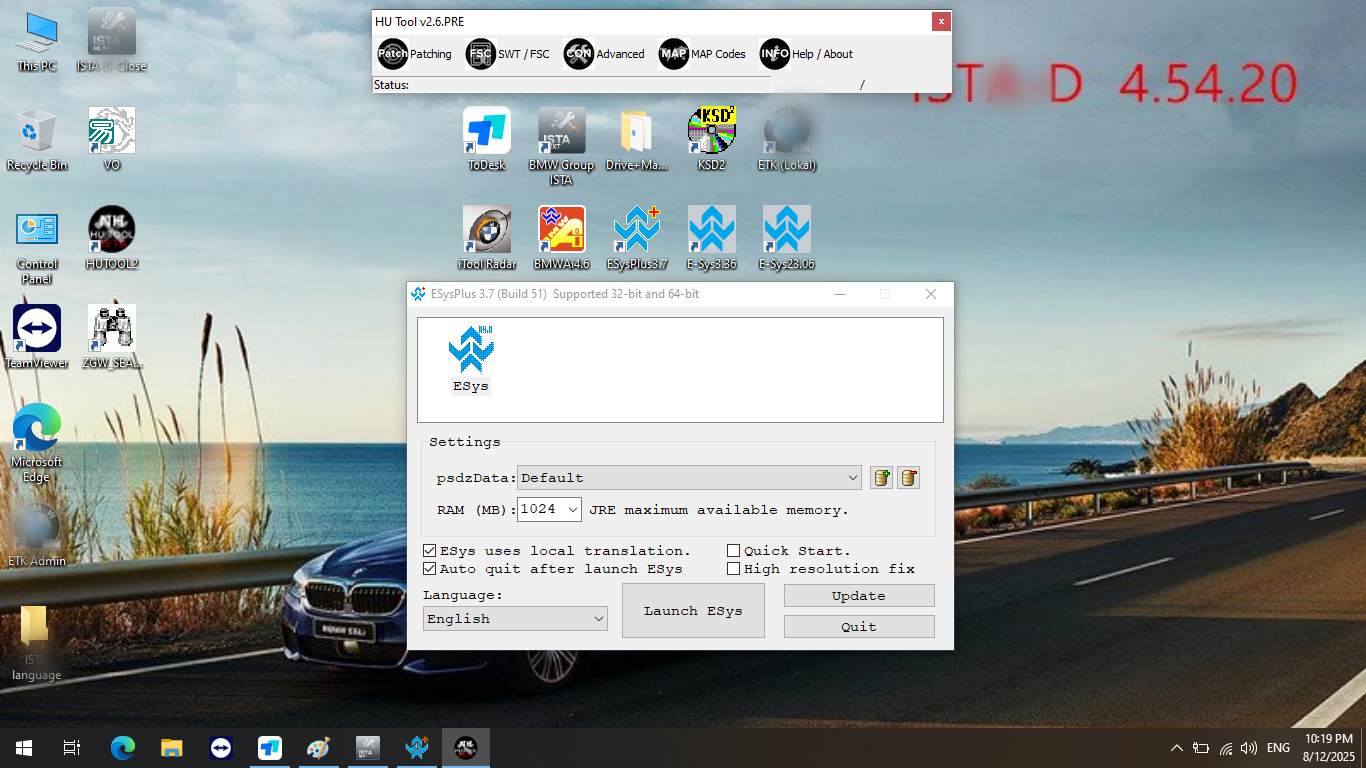
Task: Expand the Language dropdown
Action: [598, 619]
